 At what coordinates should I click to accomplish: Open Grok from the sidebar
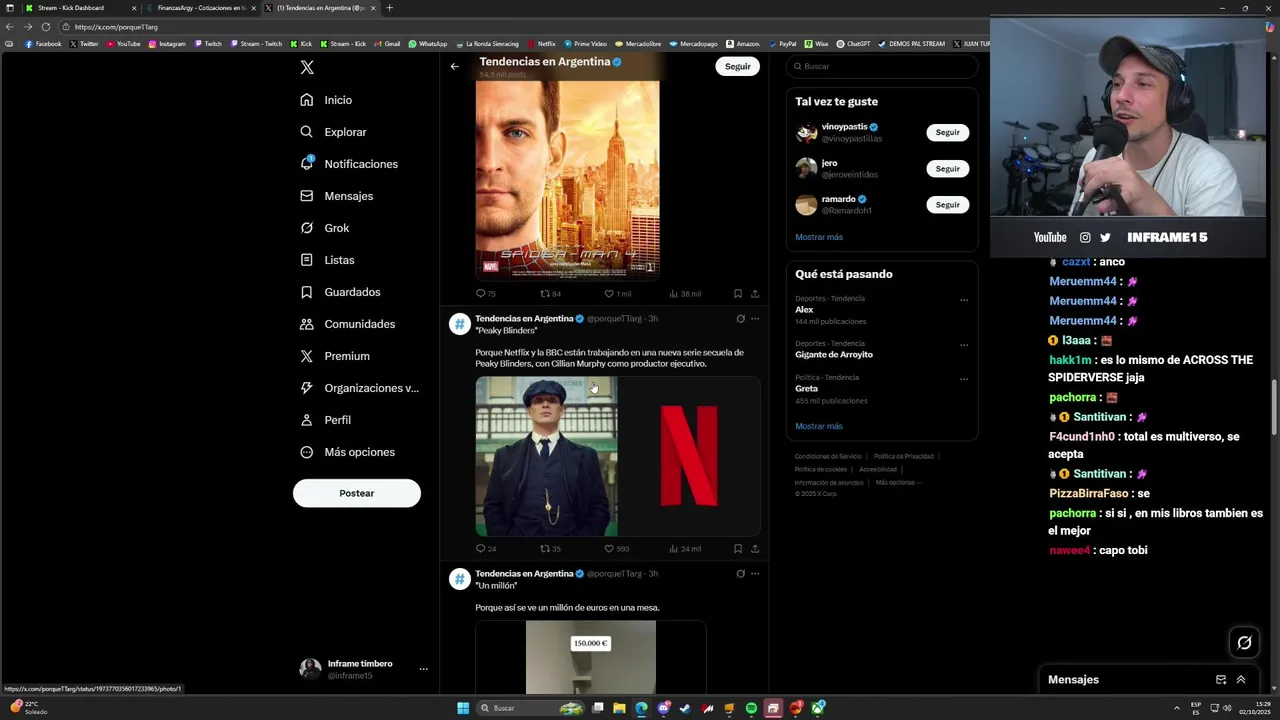[325, 228]
